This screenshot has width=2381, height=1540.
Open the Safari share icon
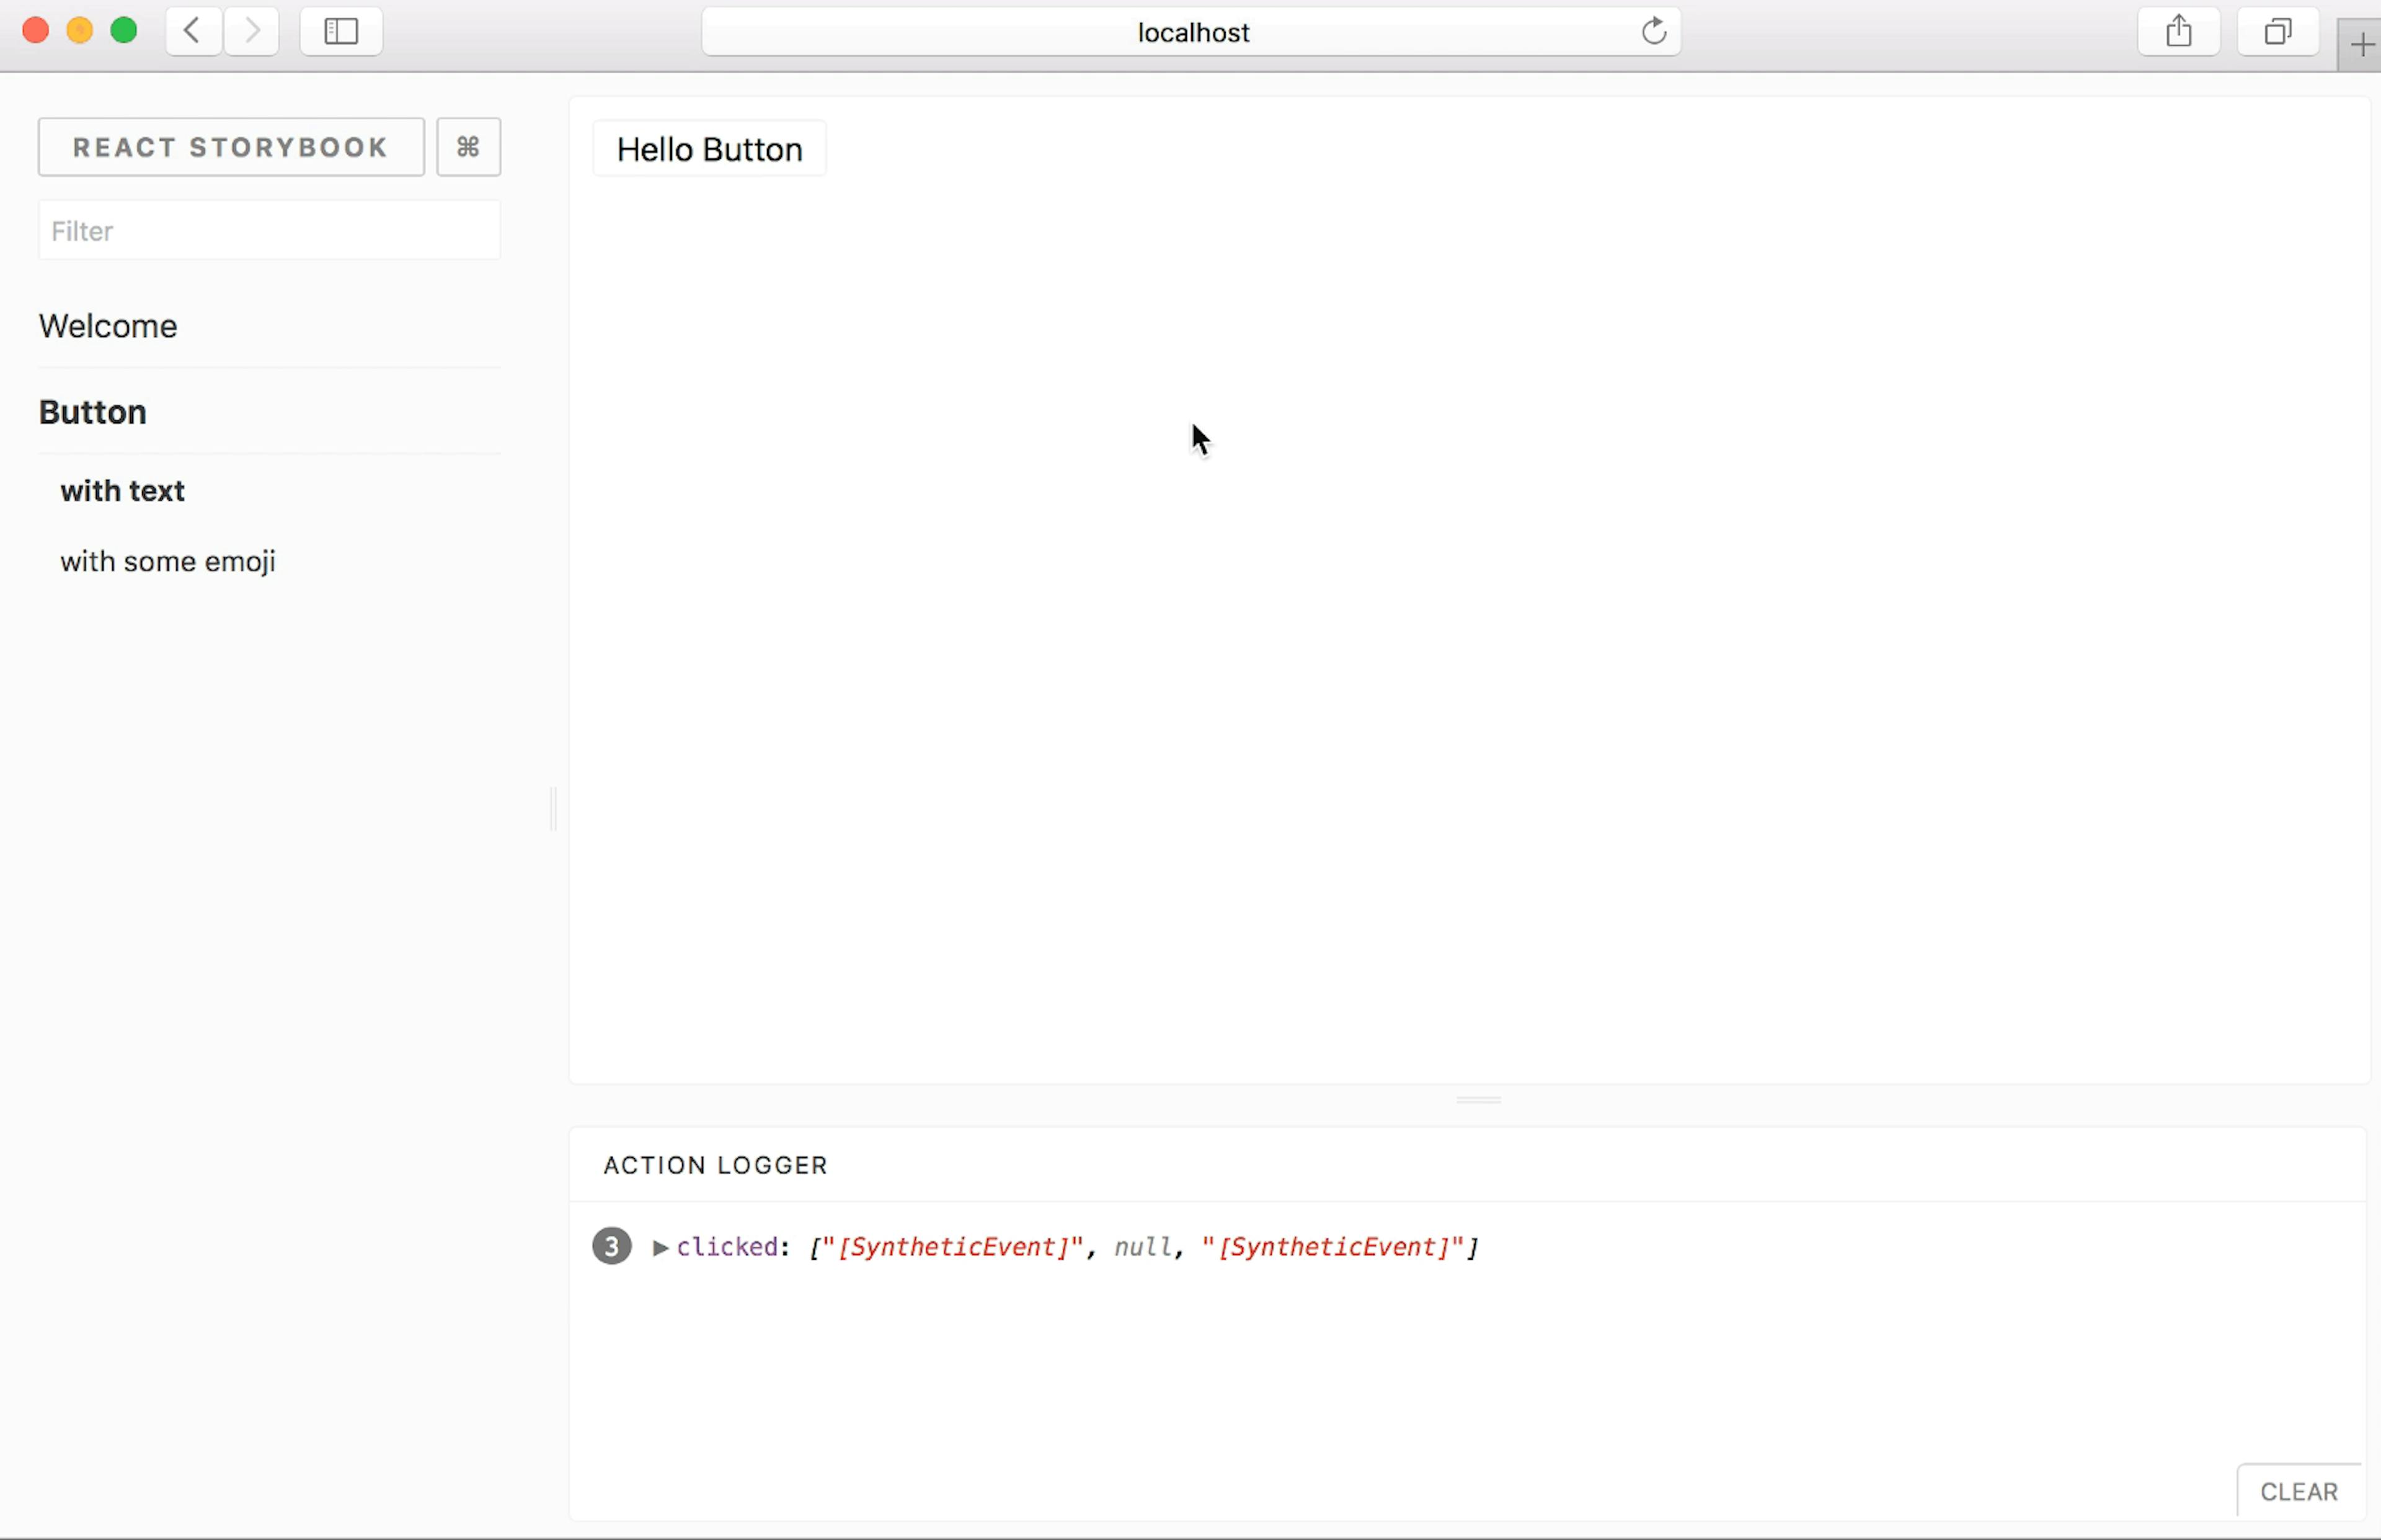tap(2179, 32)
